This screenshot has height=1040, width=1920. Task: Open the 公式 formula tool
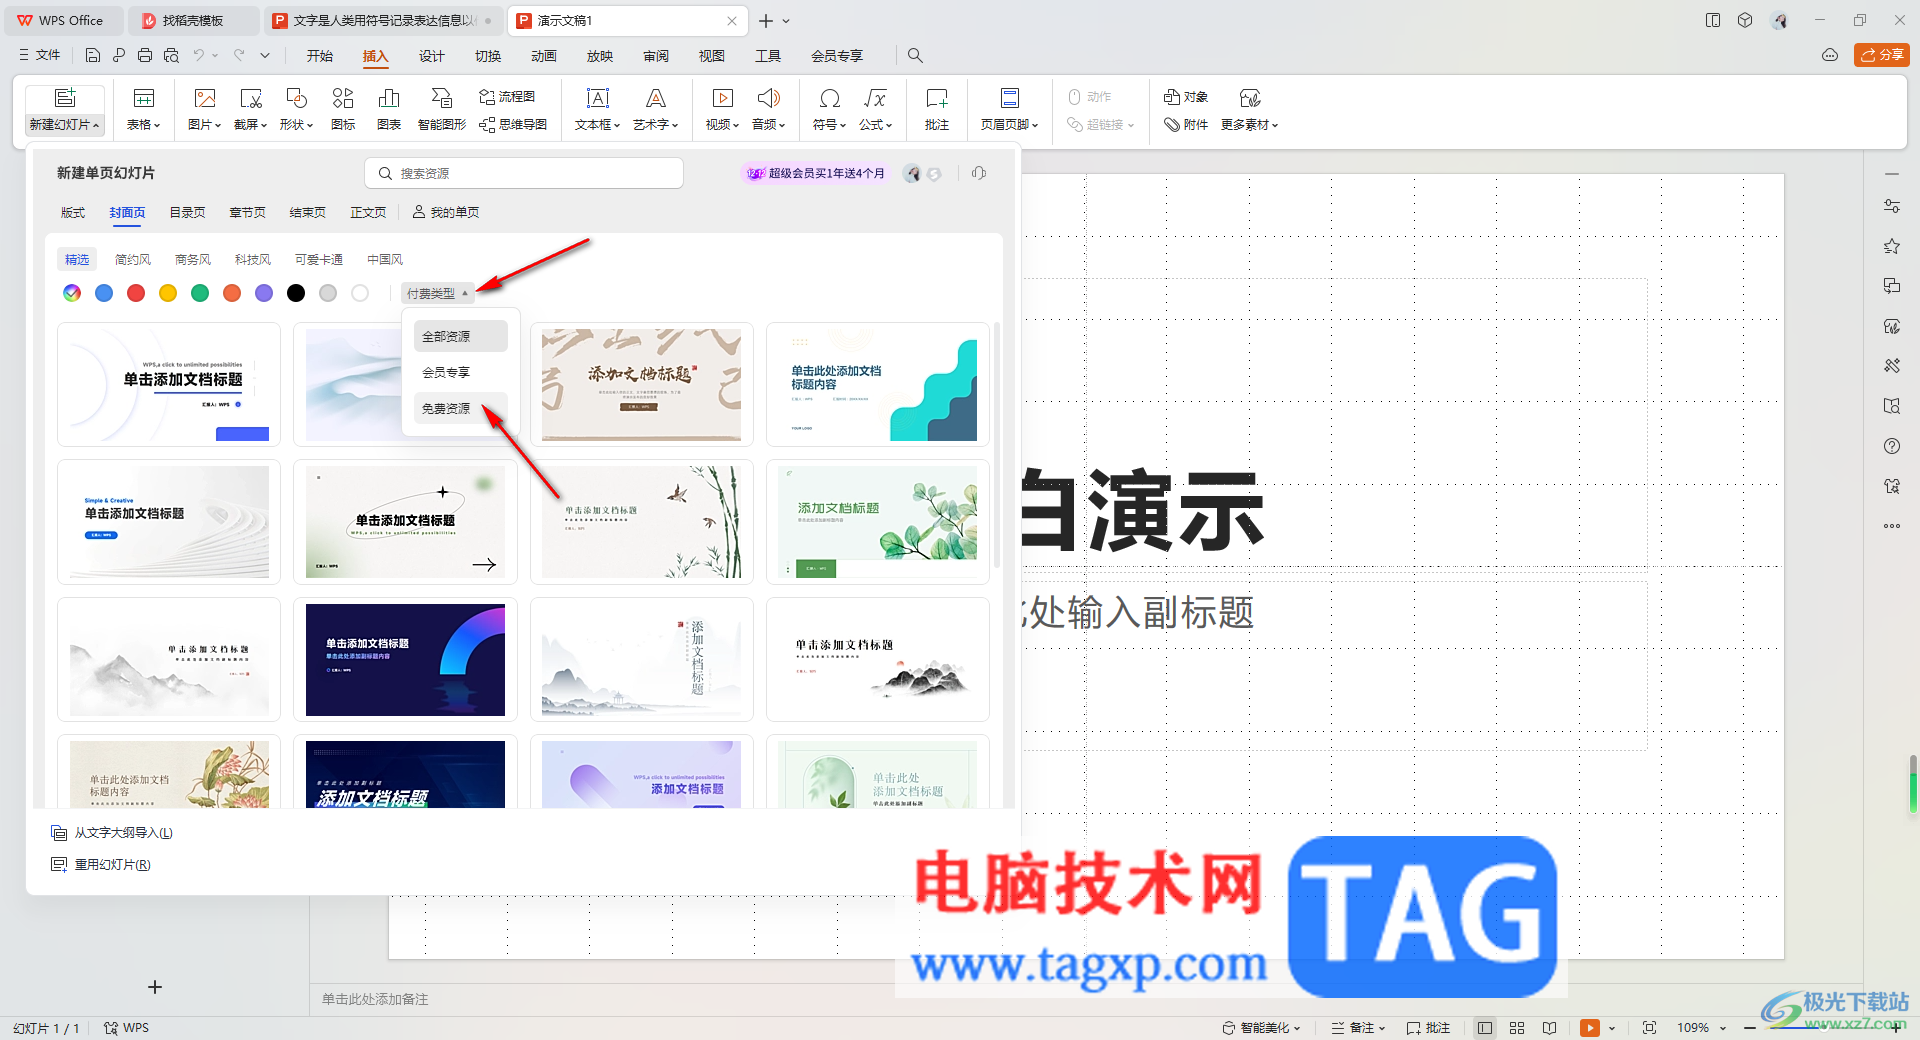coord(875,109)
